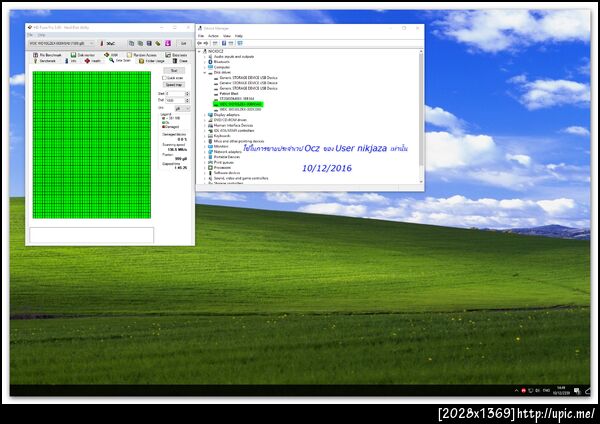Click the End value spinner arrows
600x424 pixels.
(187, 100)
